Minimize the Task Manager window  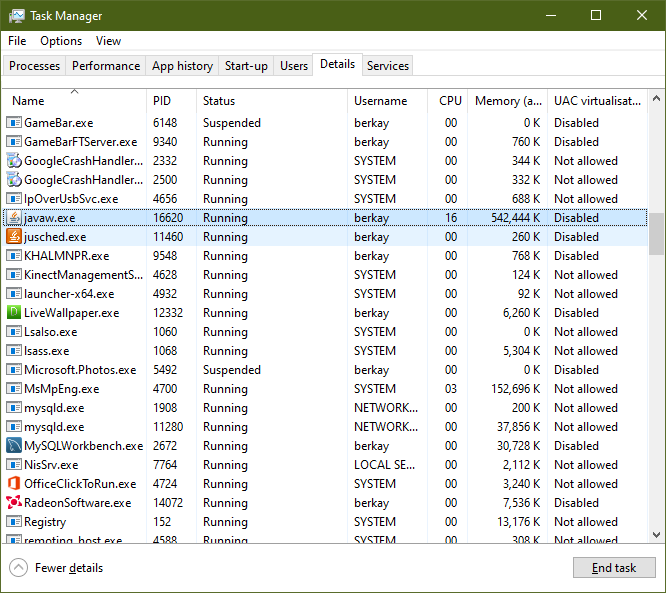pyautogui.click(x=551, y=15)
